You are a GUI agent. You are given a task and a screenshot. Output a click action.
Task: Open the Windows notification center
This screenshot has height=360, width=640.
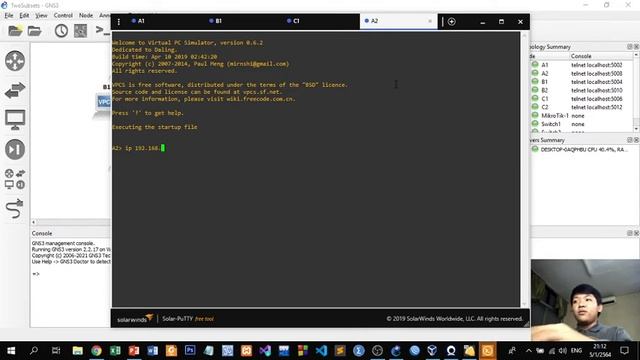624,351
